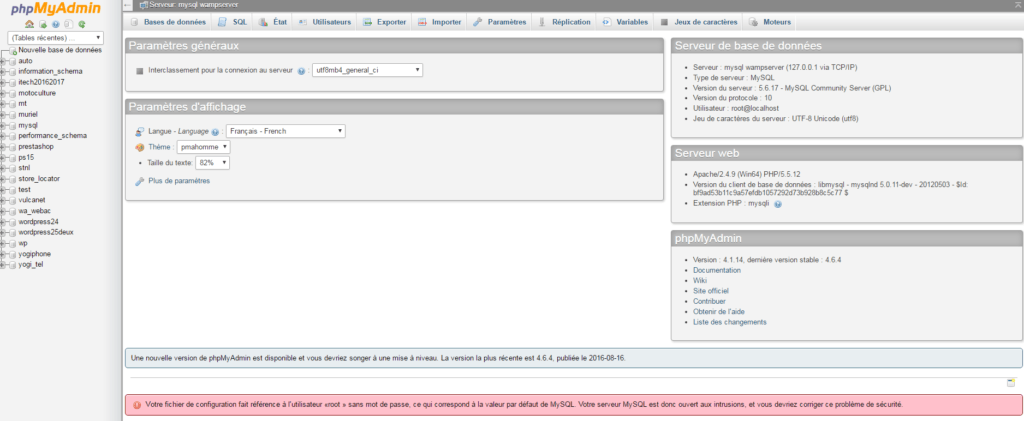The image size is (1024, 421).
Task: Click the database icon beside test
Action: [x=13, y=190]
